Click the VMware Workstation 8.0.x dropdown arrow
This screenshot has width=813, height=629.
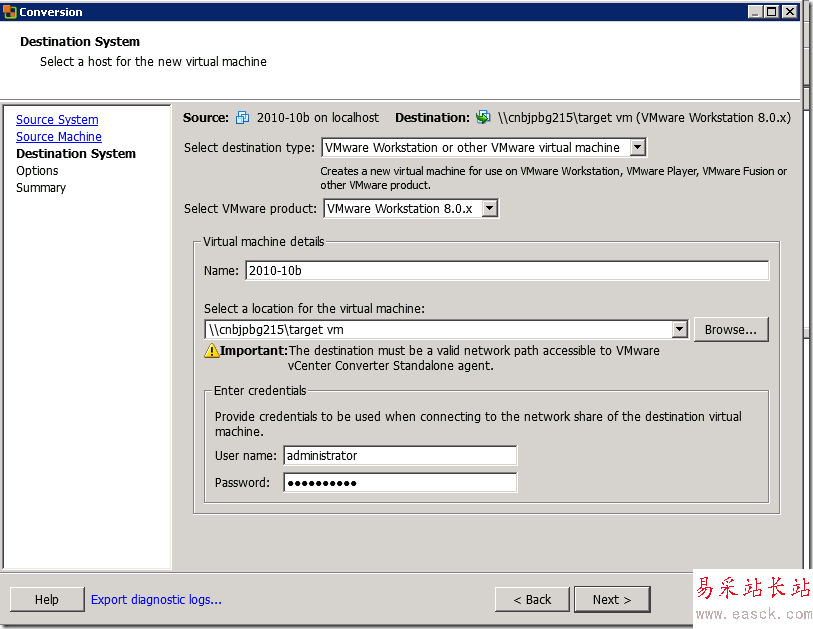[489, 208]
